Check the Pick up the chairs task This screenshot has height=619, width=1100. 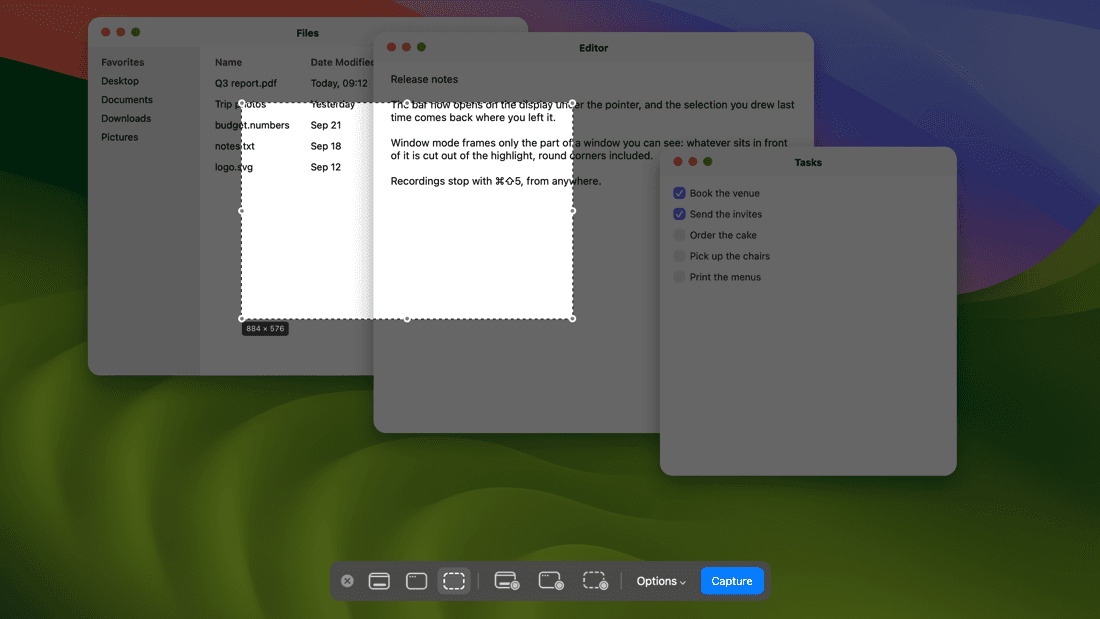(x=679, y=256)
